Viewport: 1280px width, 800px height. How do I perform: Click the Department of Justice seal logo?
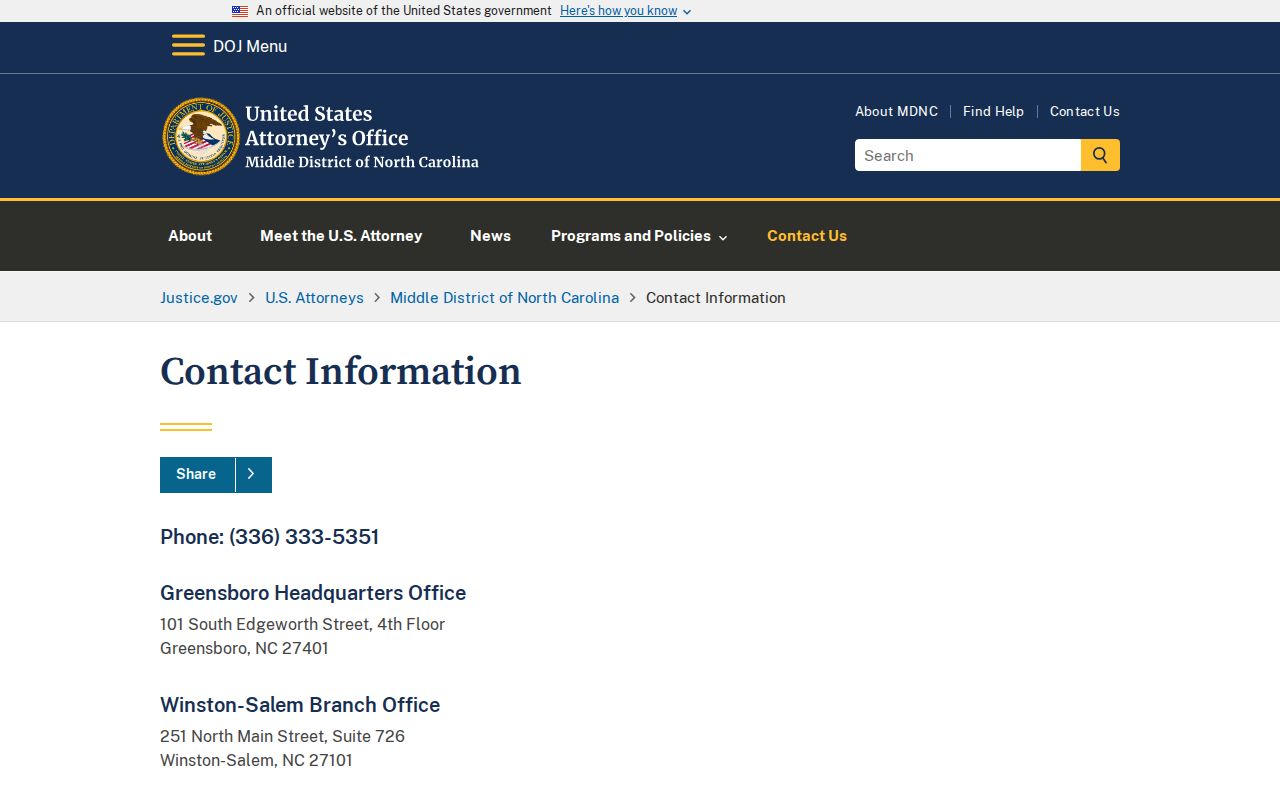pyautogui.click(x=201, y=136)
